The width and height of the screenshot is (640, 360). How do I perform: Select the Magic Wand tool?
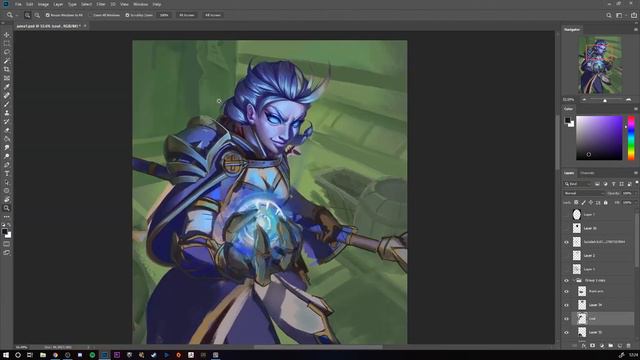click(x=7, y=61)
